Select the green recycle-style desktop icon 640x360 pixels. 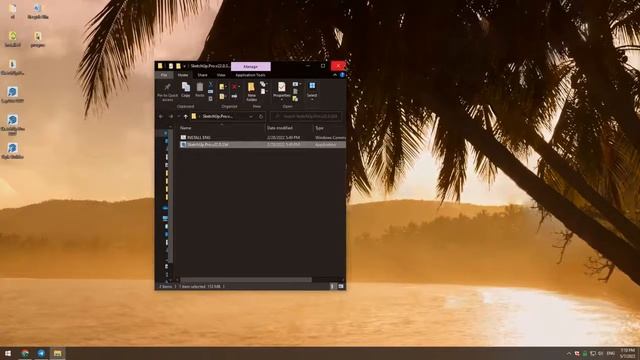pos(13,36)
